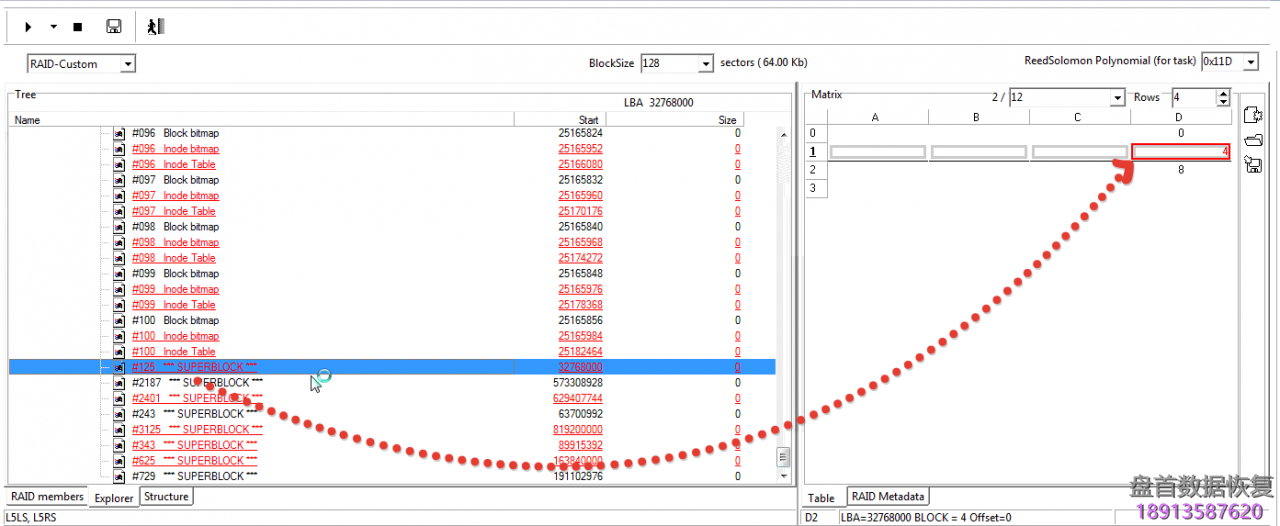Click the icon of #243 SUPERBLOCK row
The image size is (1280, 526).
tap(119, 414)
